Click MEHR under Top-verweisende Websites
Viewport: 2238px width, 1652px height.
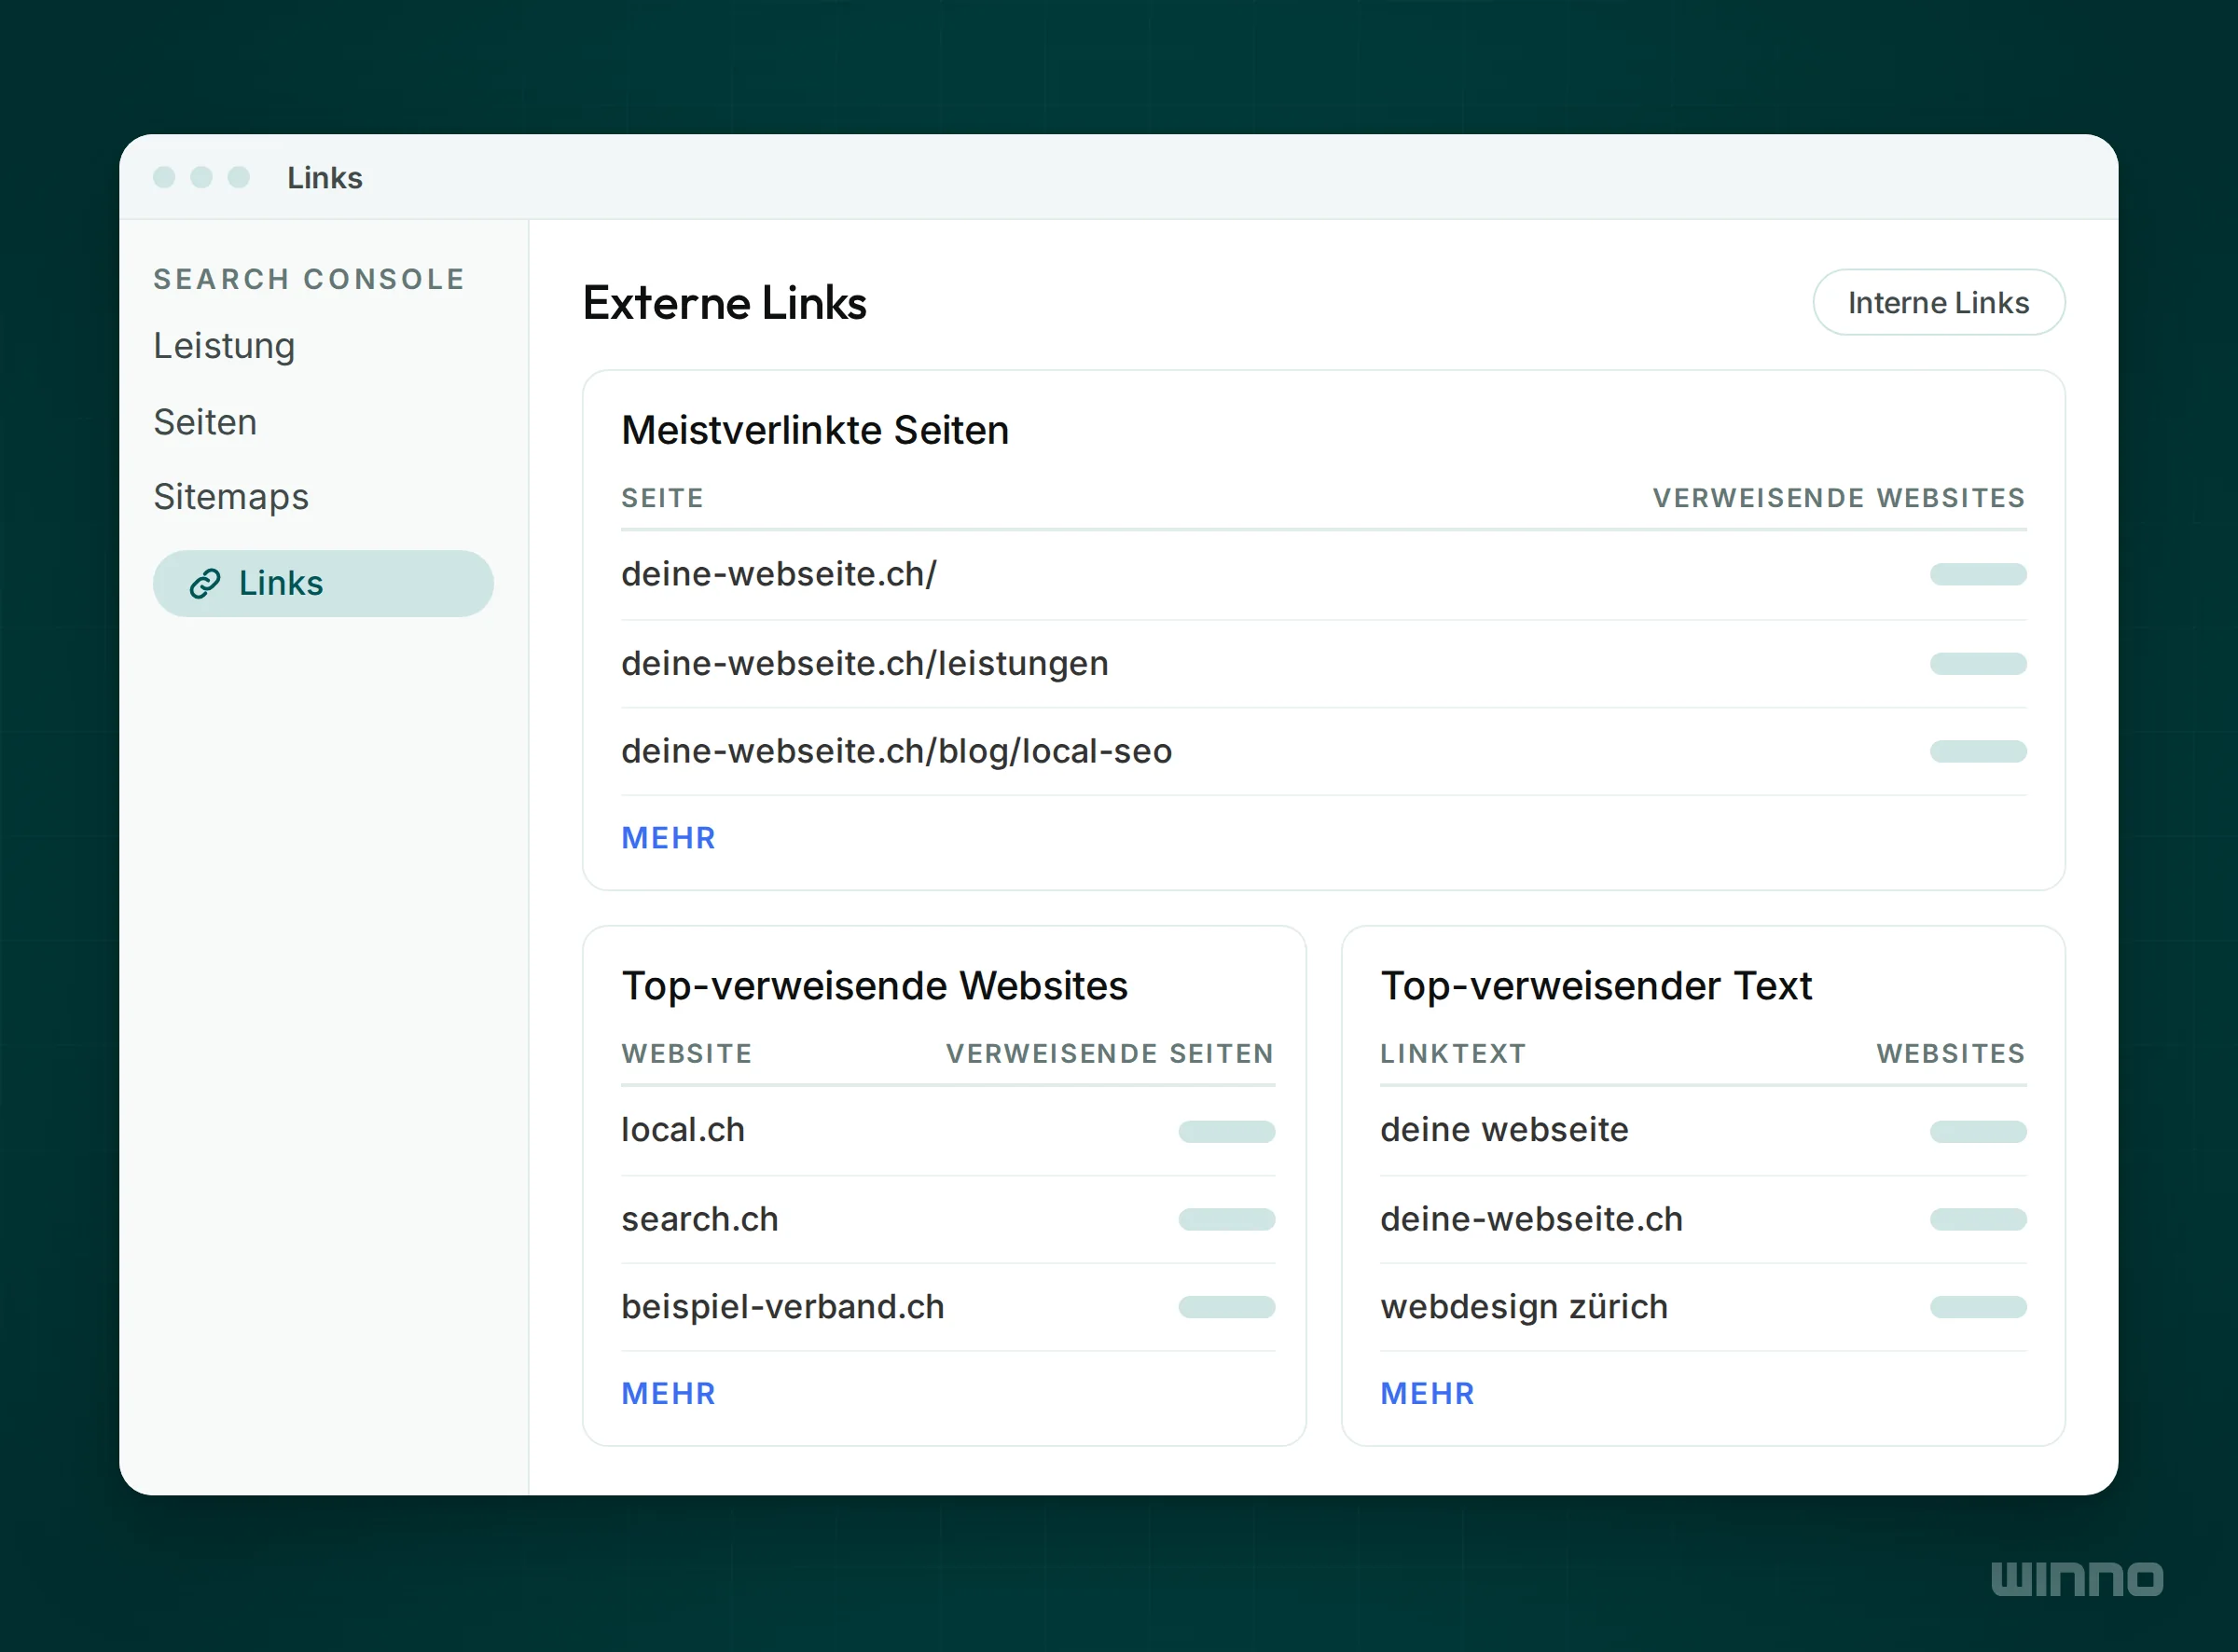[668, 1394]
